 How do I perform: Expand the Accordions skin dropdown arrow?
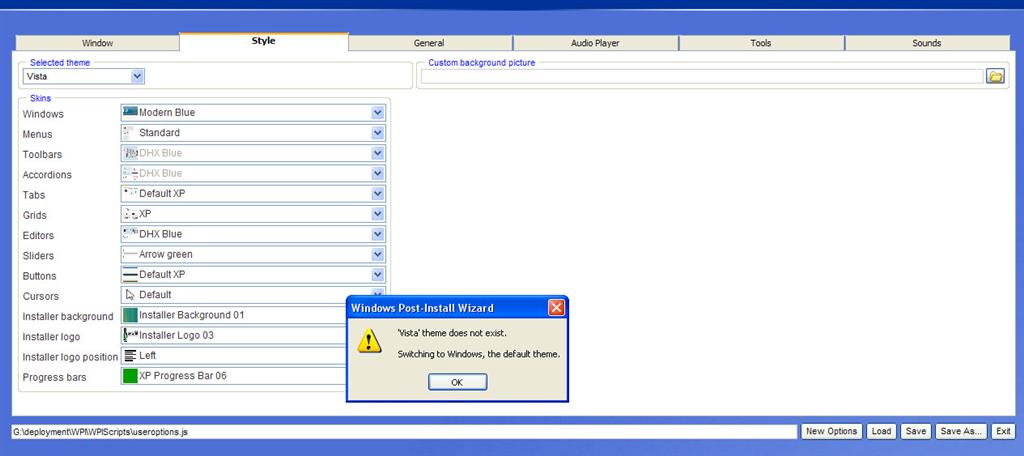point(377,173)
